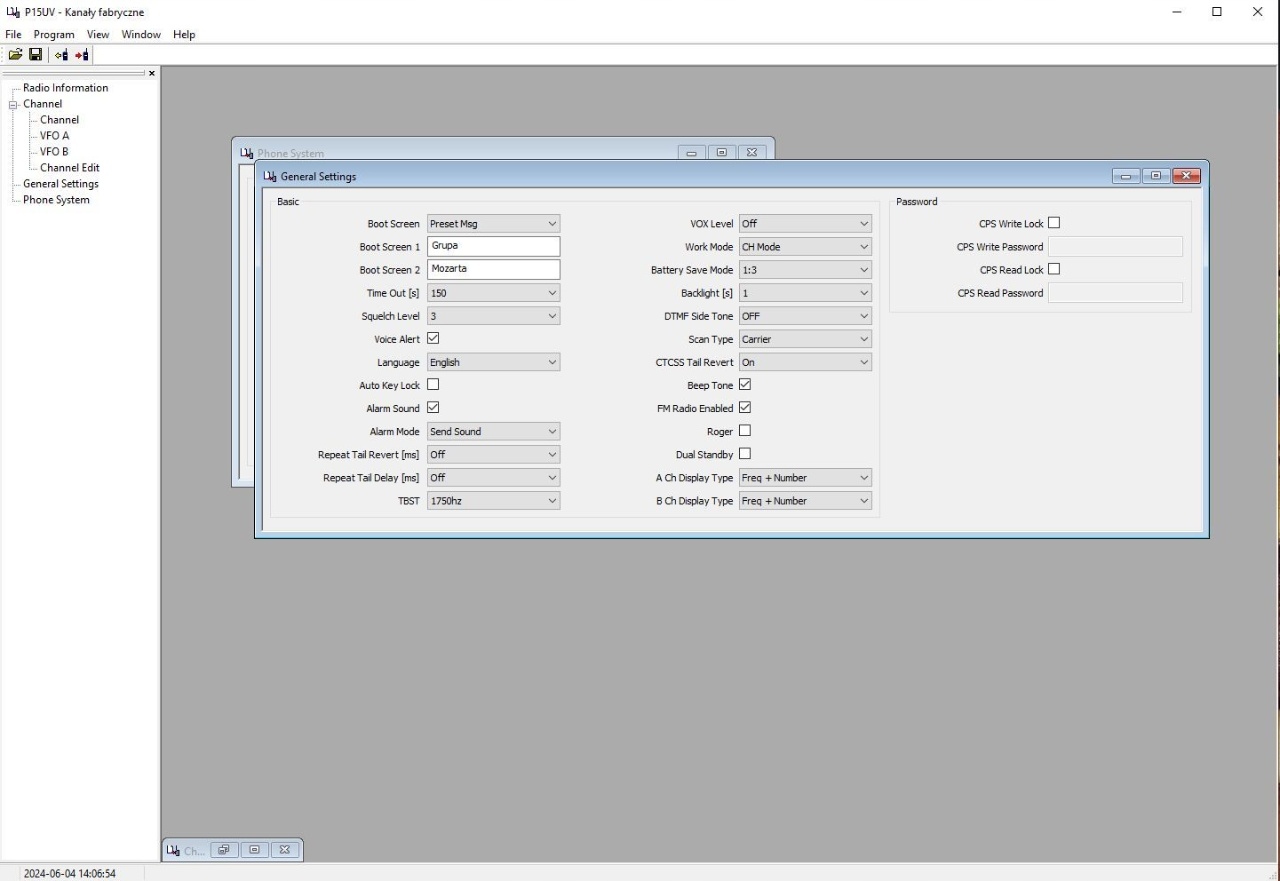Collapse the Channel tree node
1280x881 pixels.
tap(14, 104)
